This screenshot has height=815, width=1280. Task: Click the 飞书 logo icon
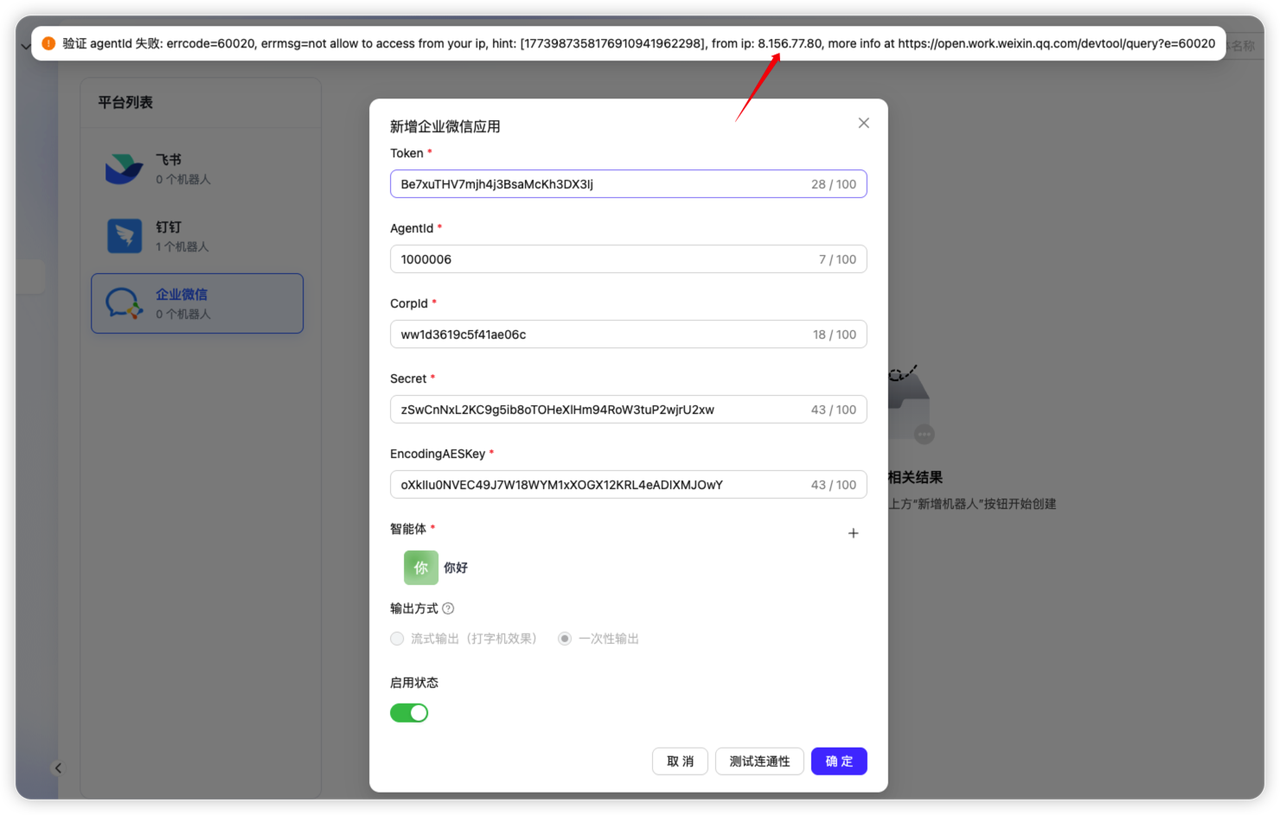124,169
